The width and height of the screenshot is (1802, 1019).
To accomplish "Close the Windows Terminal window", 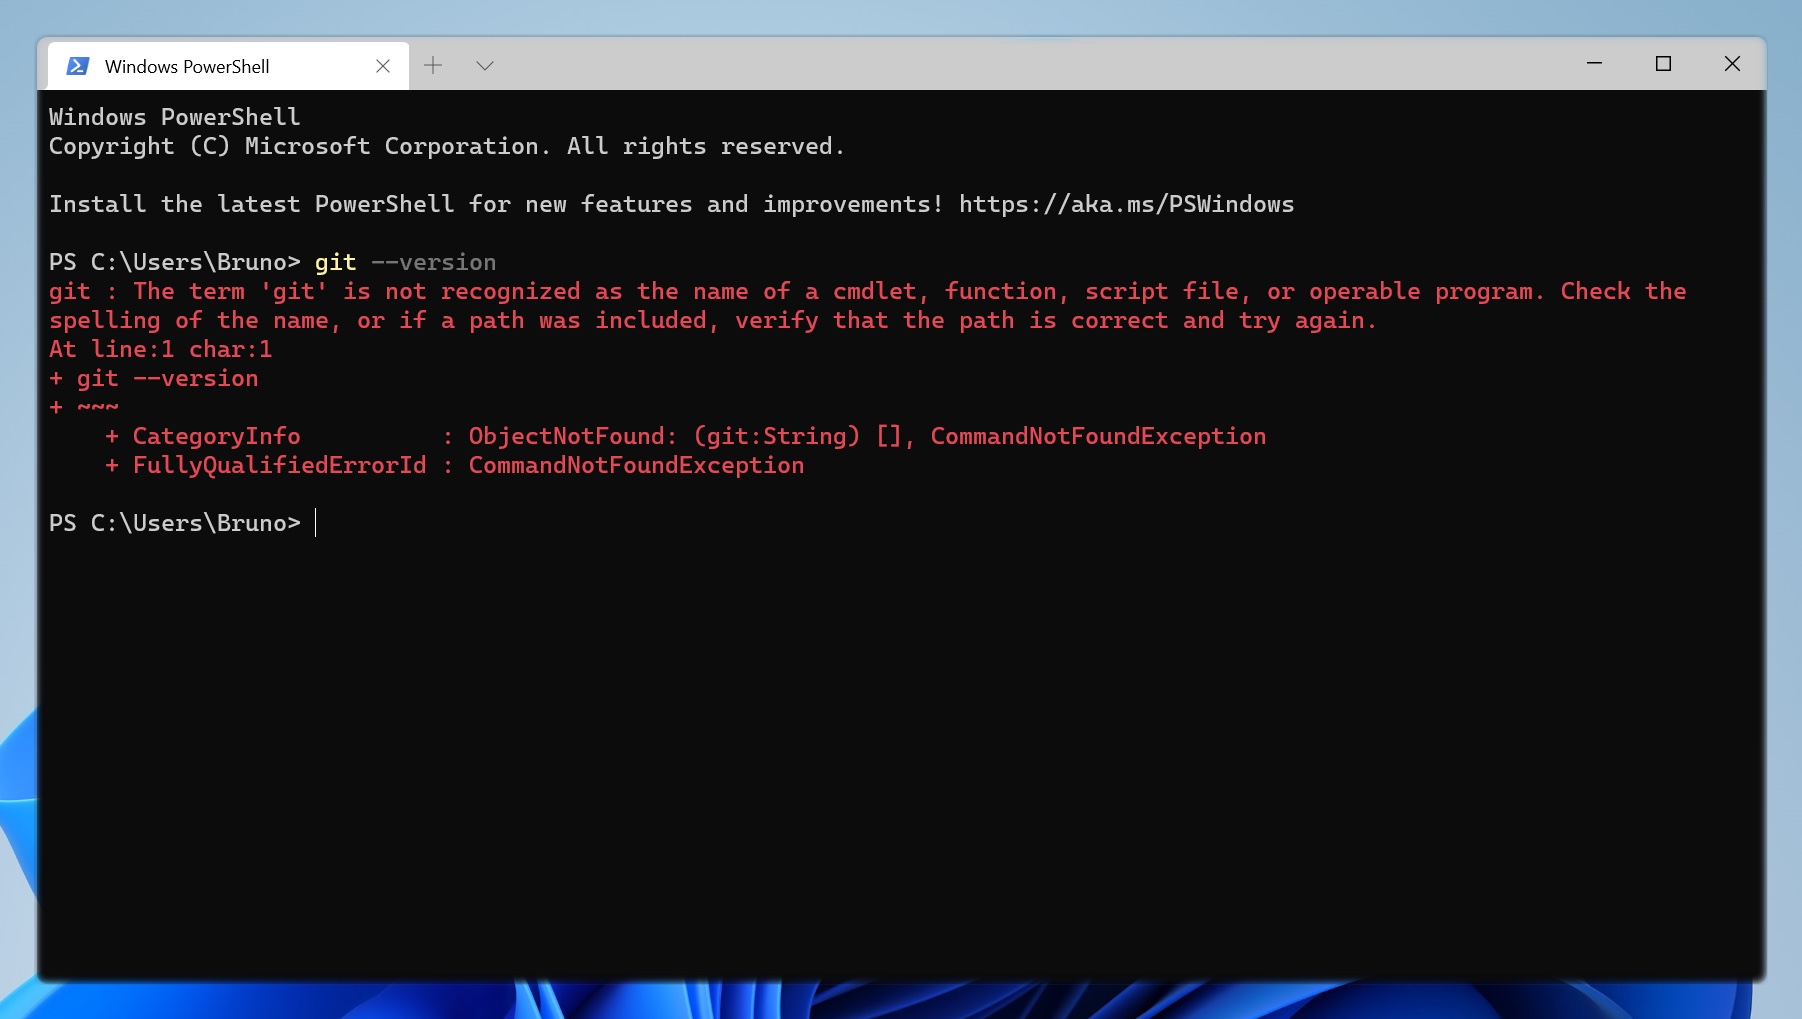I will (1733, 63).
